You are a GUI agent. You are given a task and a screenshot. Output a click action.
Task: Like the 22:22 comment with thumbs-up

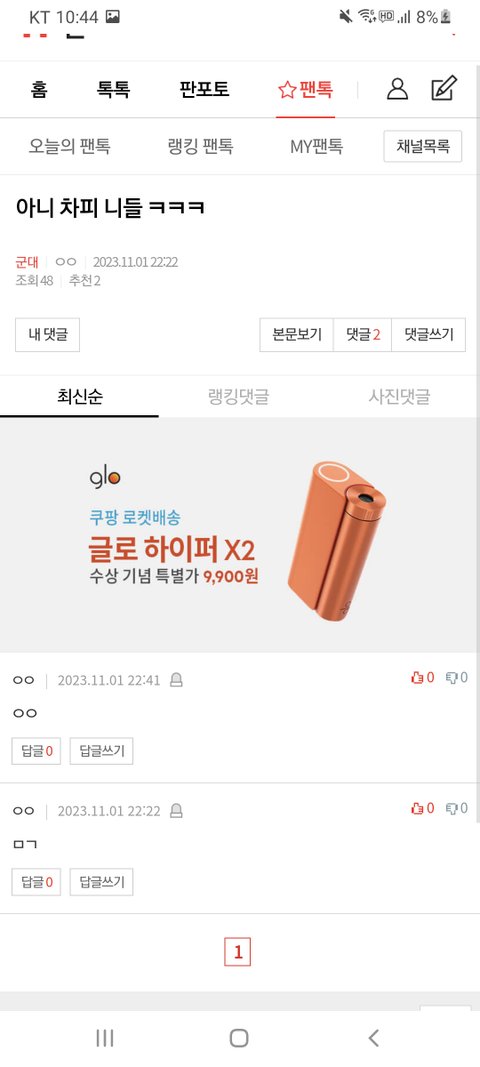pyautogui.click(x=422, y=808)
